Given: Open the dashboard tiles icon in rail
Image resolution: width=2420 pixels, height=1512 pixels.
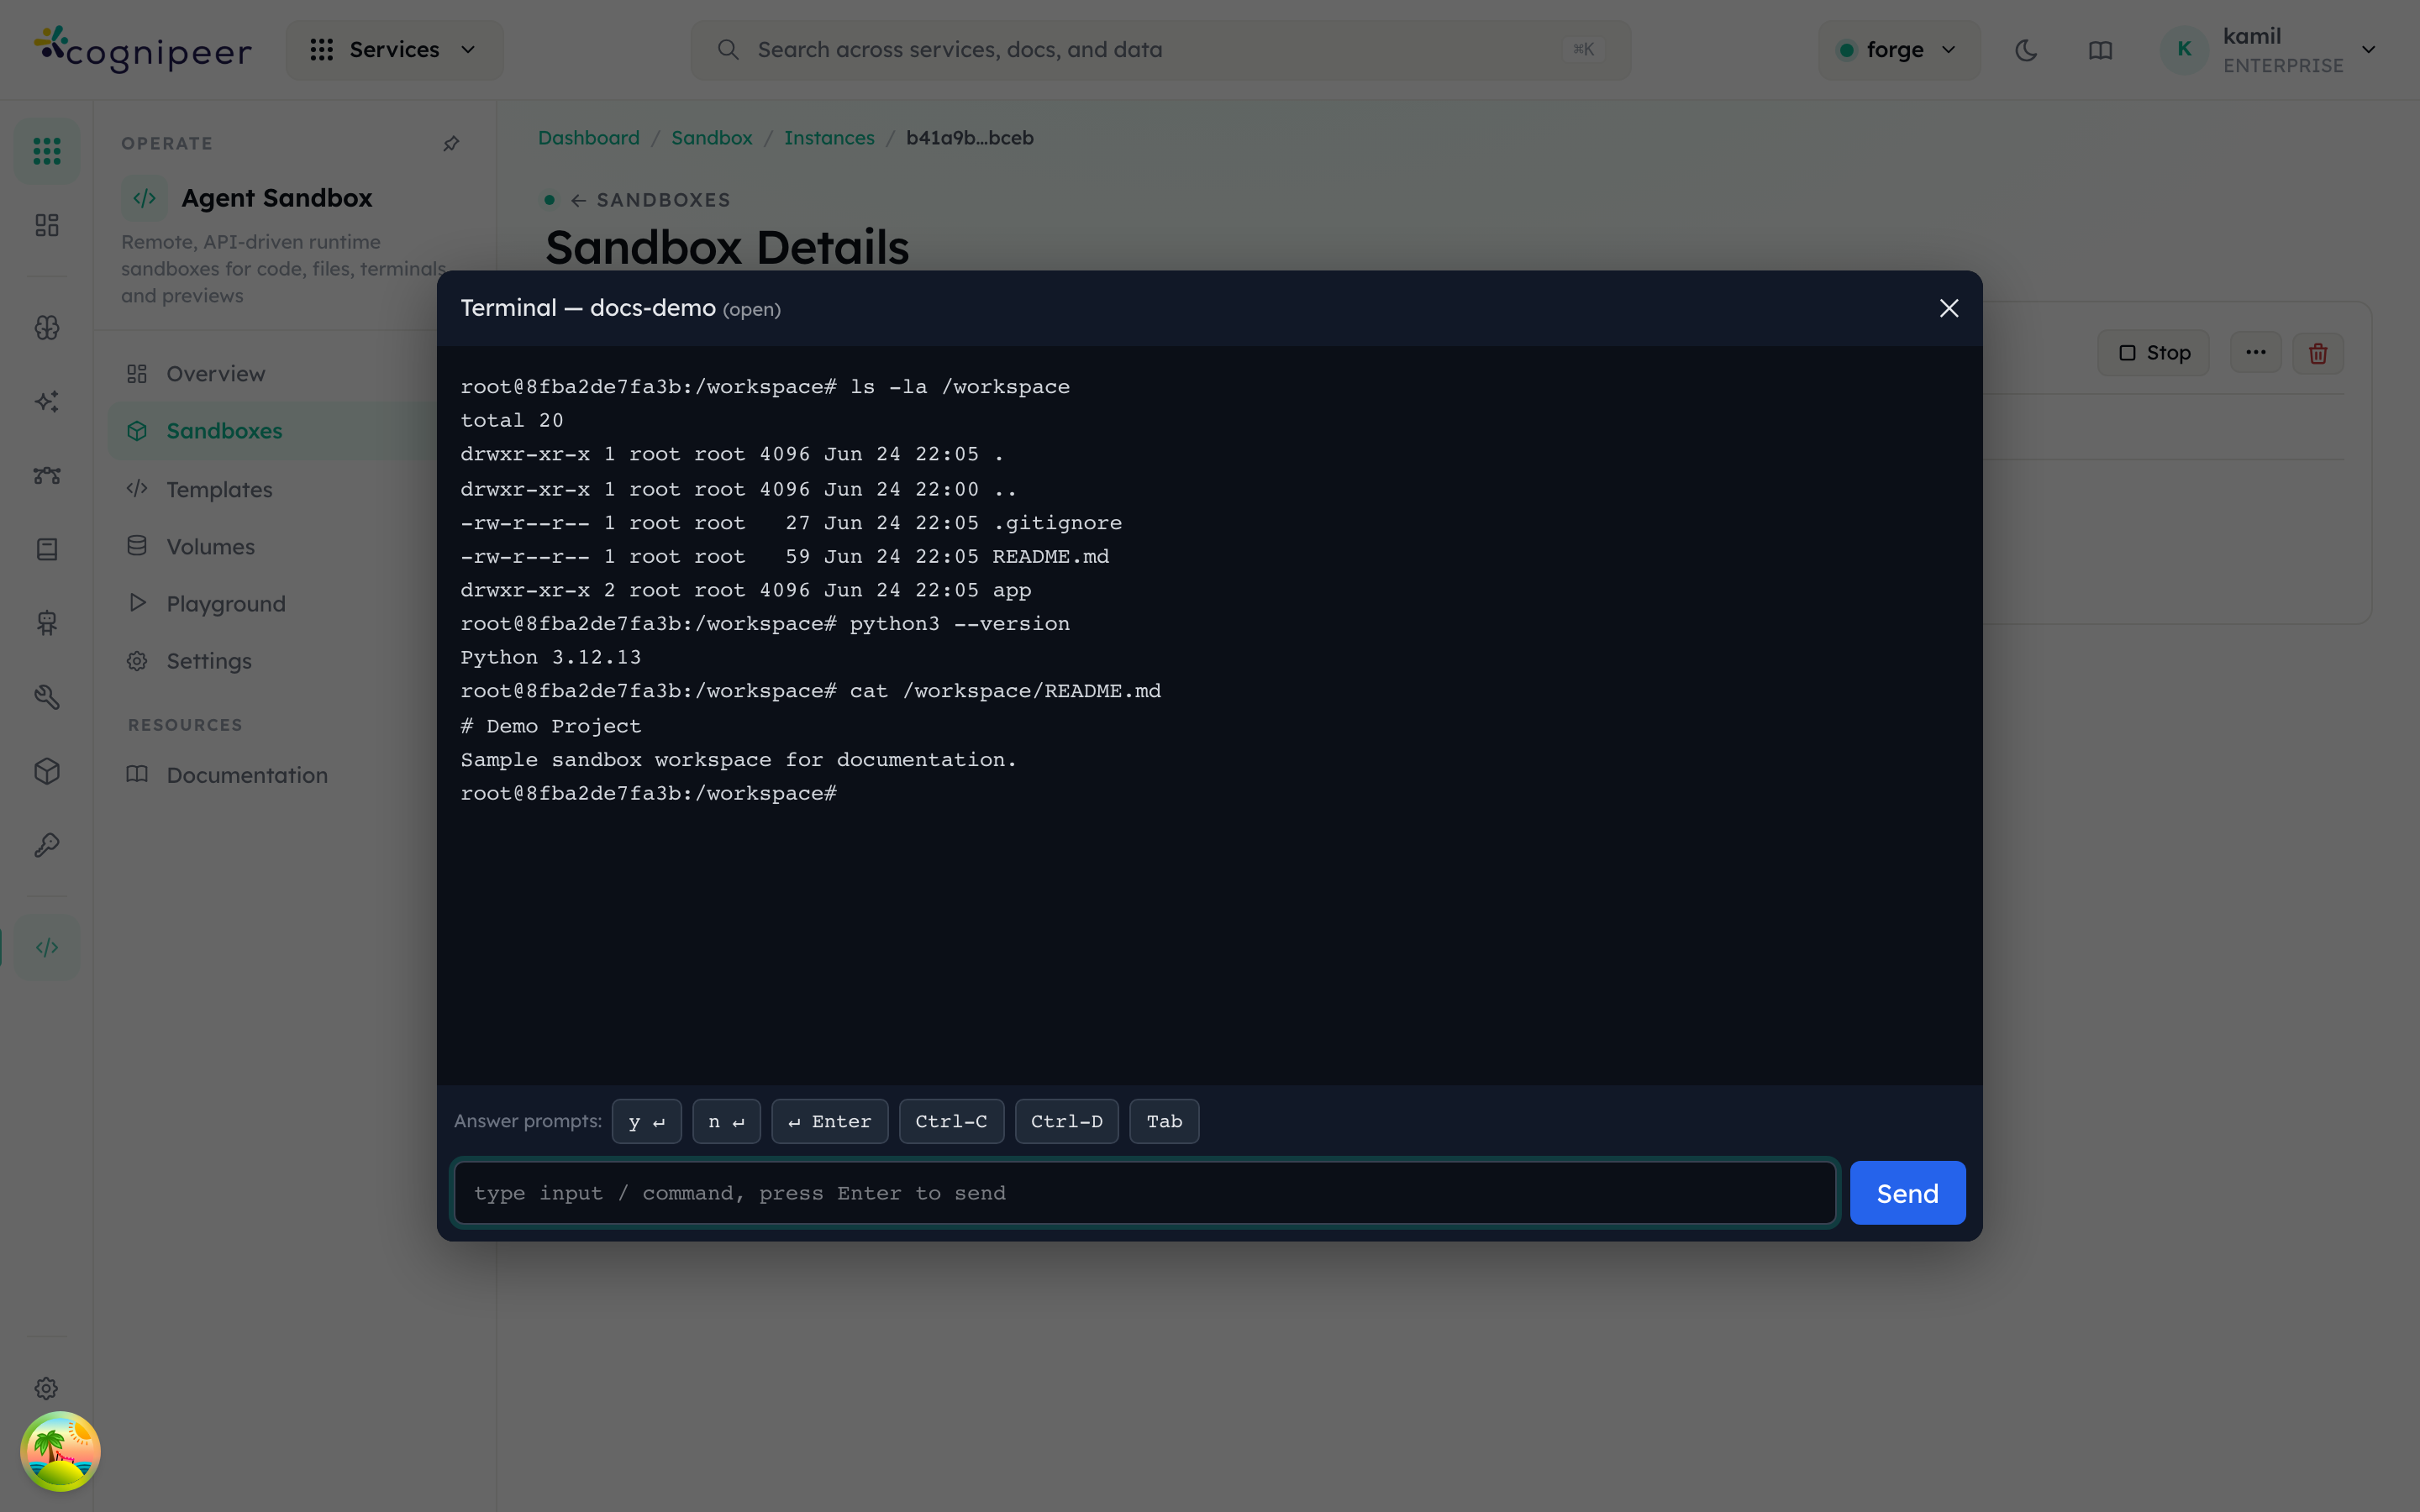Looking at the screenshot, I should coord(47,225).
